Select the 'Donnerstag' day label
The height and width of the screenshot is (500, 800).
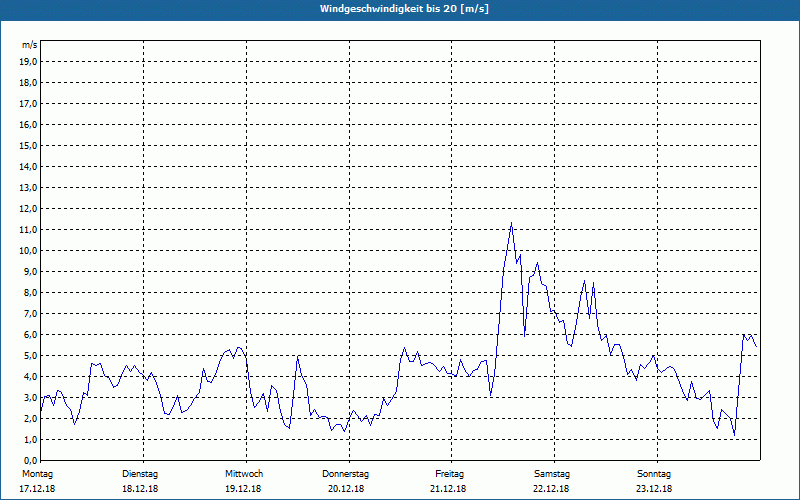coord(345,474)
